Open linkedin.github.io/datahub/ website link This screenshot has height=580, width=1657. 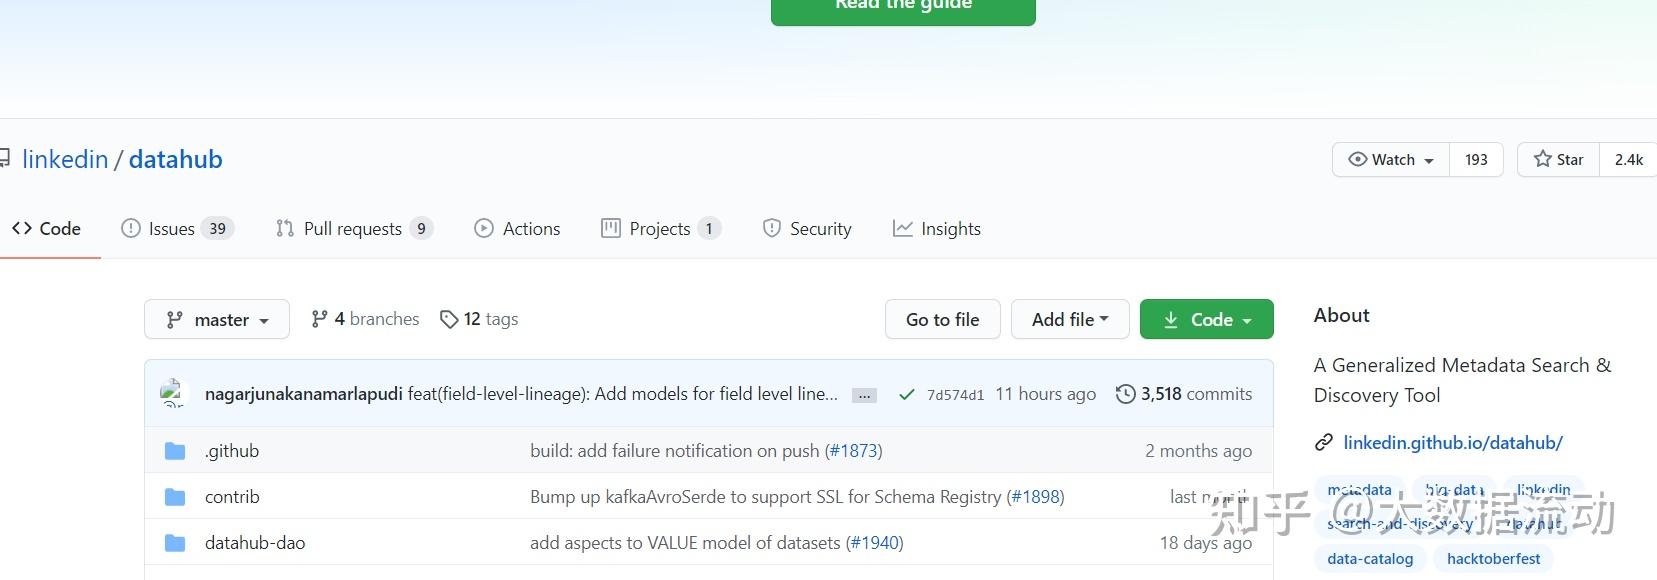[x=1452, y=443]
